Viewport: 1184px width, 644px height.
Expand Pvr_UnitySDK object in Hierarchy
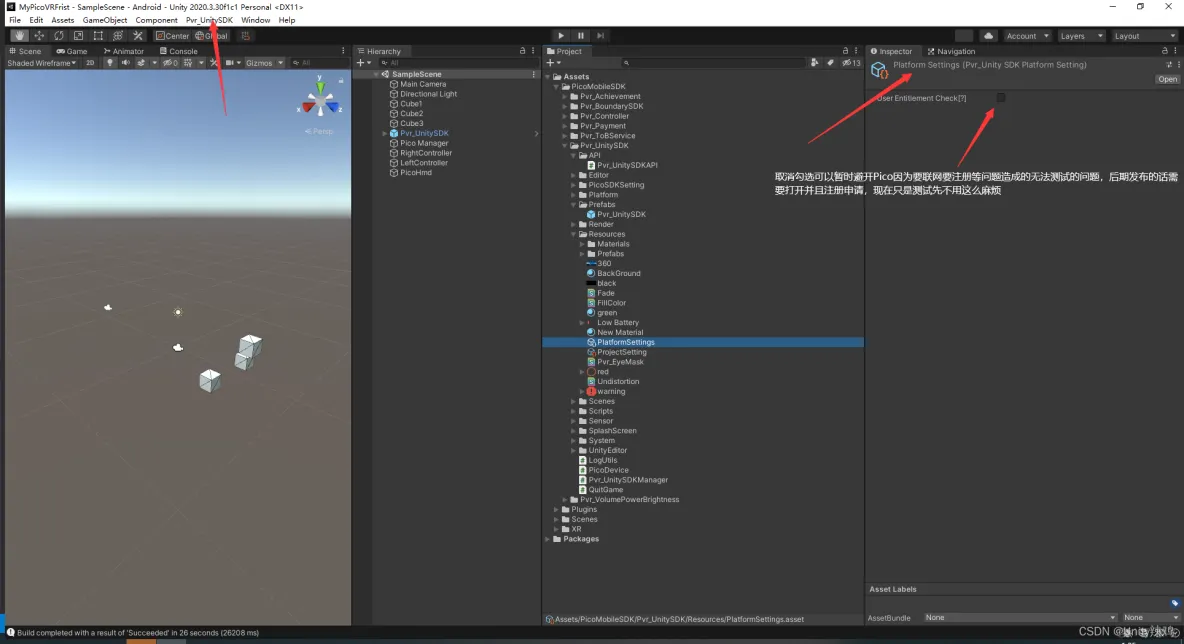(x=384, y=134)
